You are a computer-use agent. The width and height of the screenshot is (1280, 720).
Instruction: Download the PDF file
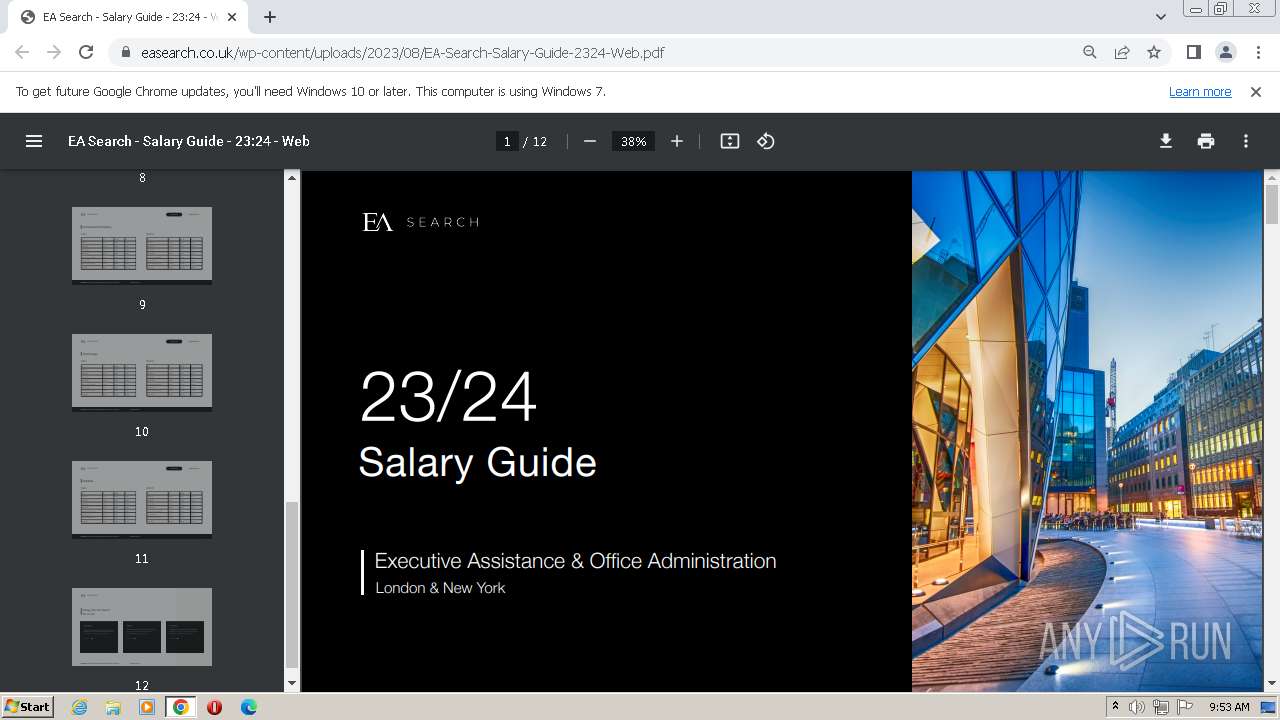click(x=1166, y=141)
